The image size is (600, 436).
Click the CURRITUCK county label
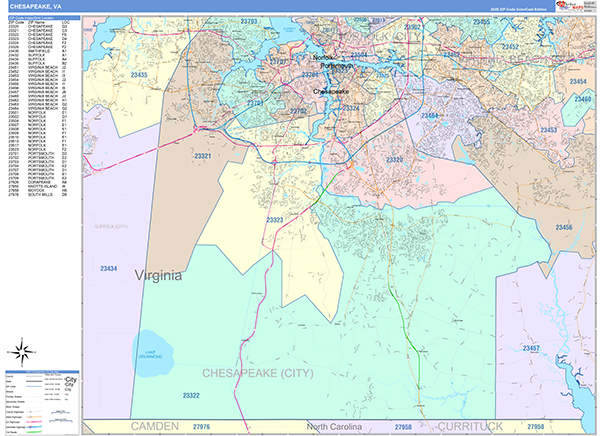point(470,426)
